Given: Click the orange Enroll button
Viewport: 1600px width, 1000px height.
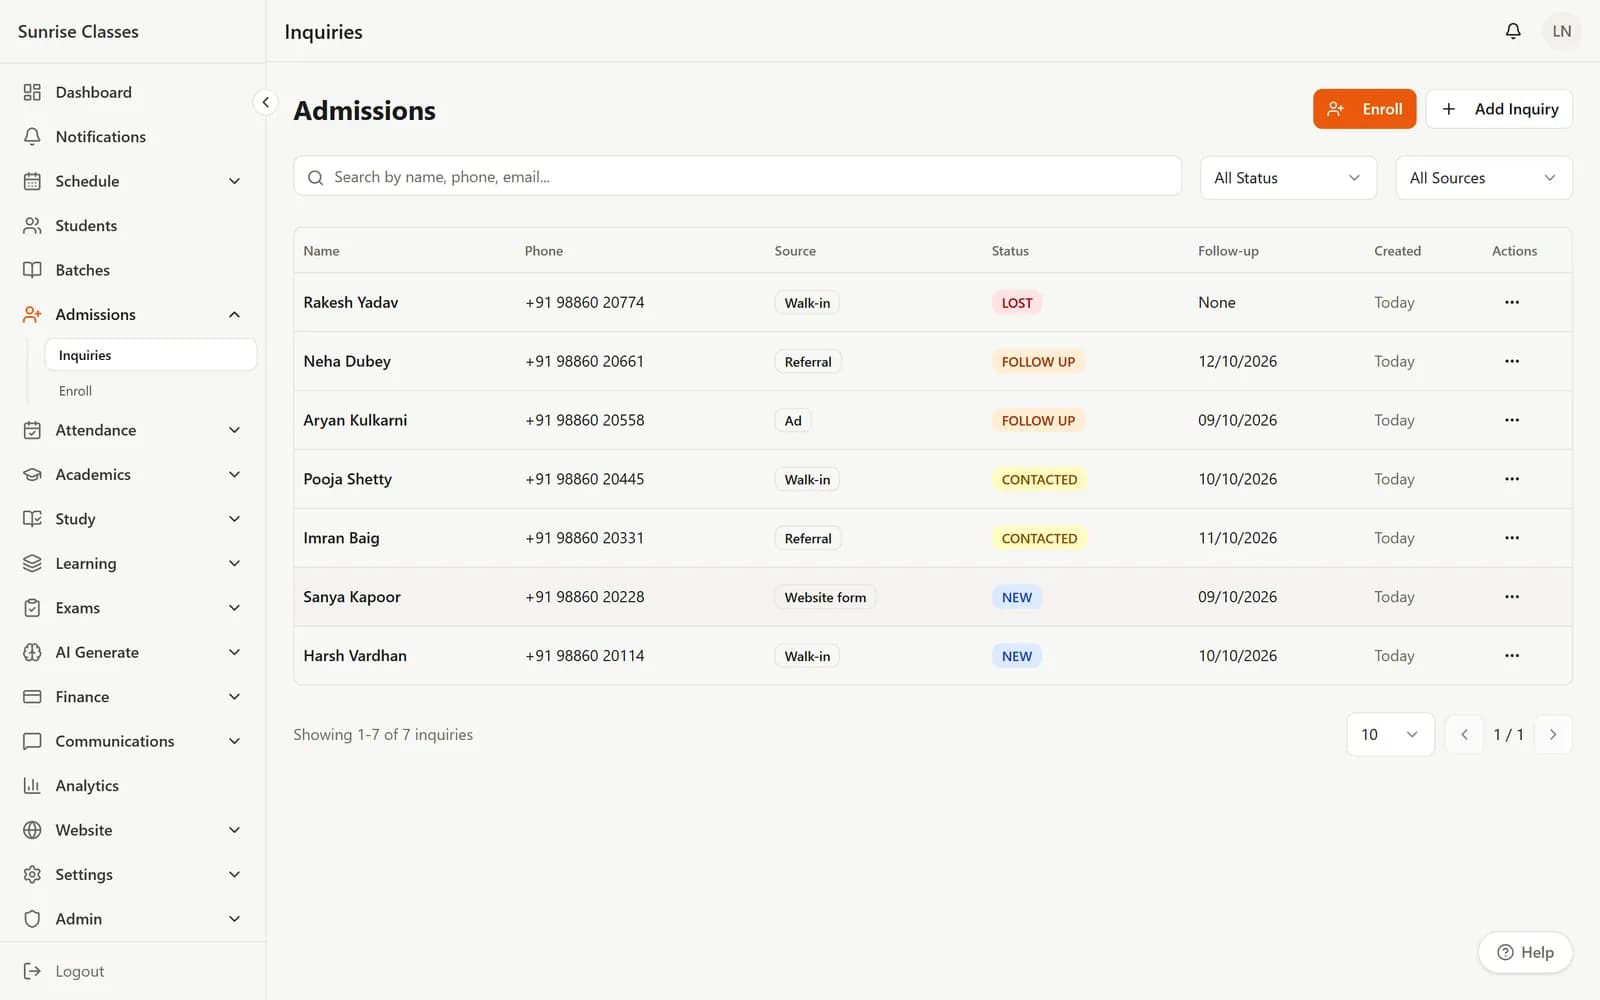Looking at the screenshot, I should [1364, 109].
